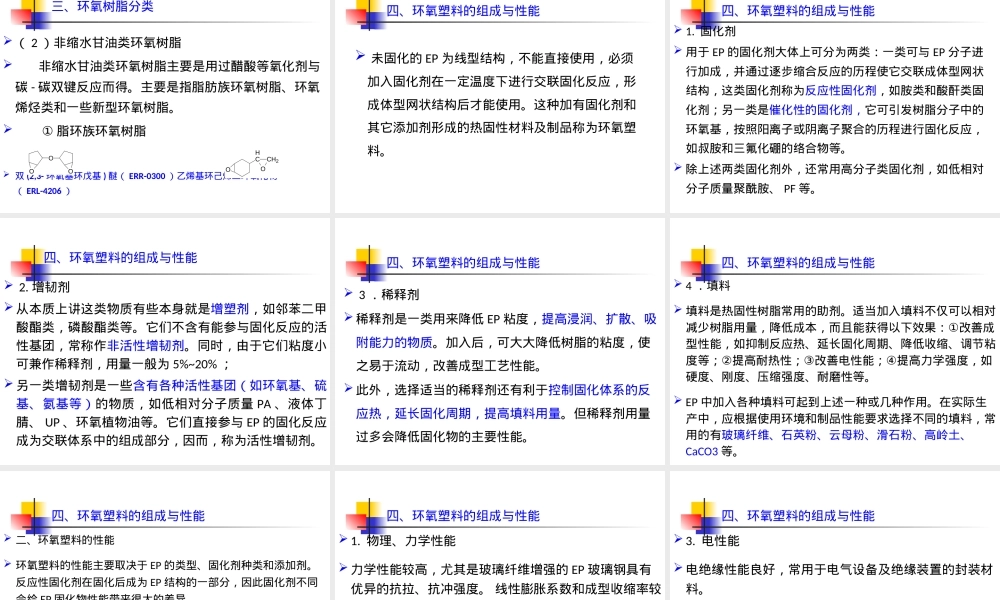Select the slide thumbnail headed 3. 电性能
The height and width of the screenshot is (600, 1000).
click(x=835, y=536)
